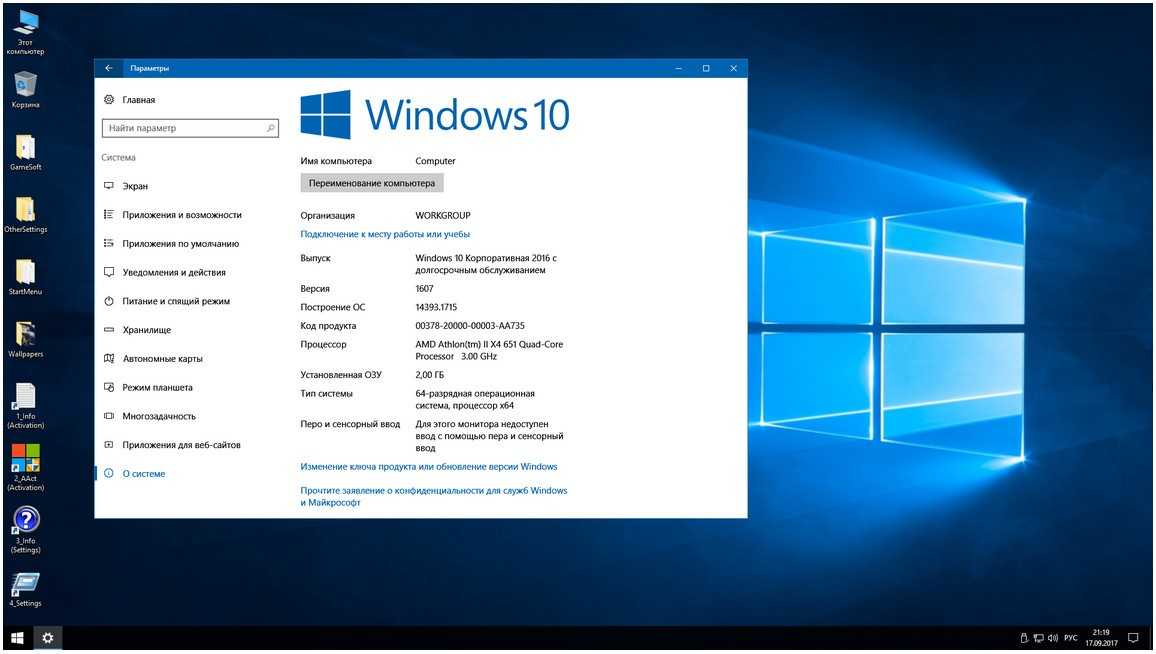Open the Экран display settings

coord(135,186)
